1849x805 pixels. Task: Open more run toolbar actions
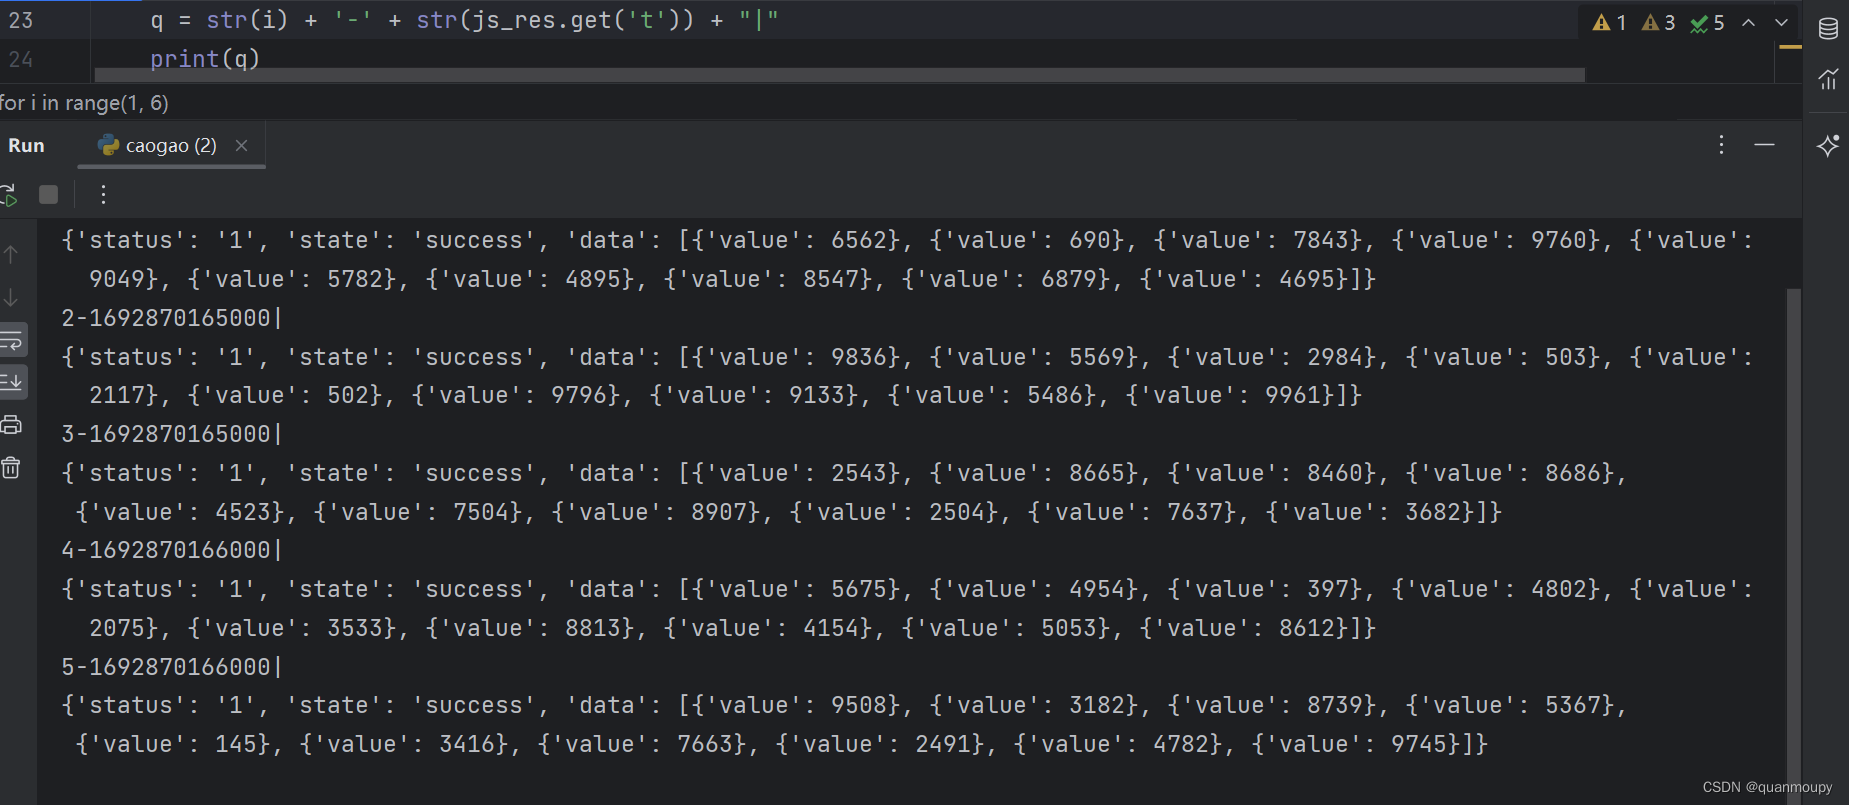click(x=103, y=195)
